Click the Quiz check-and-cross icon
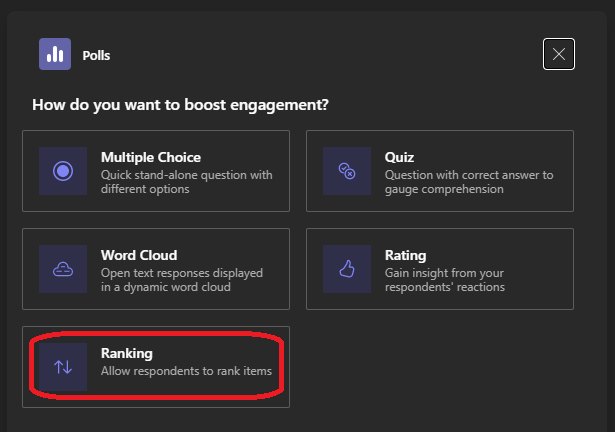Image resolution: width=615 pixels, height=432 pixels. 347,171
